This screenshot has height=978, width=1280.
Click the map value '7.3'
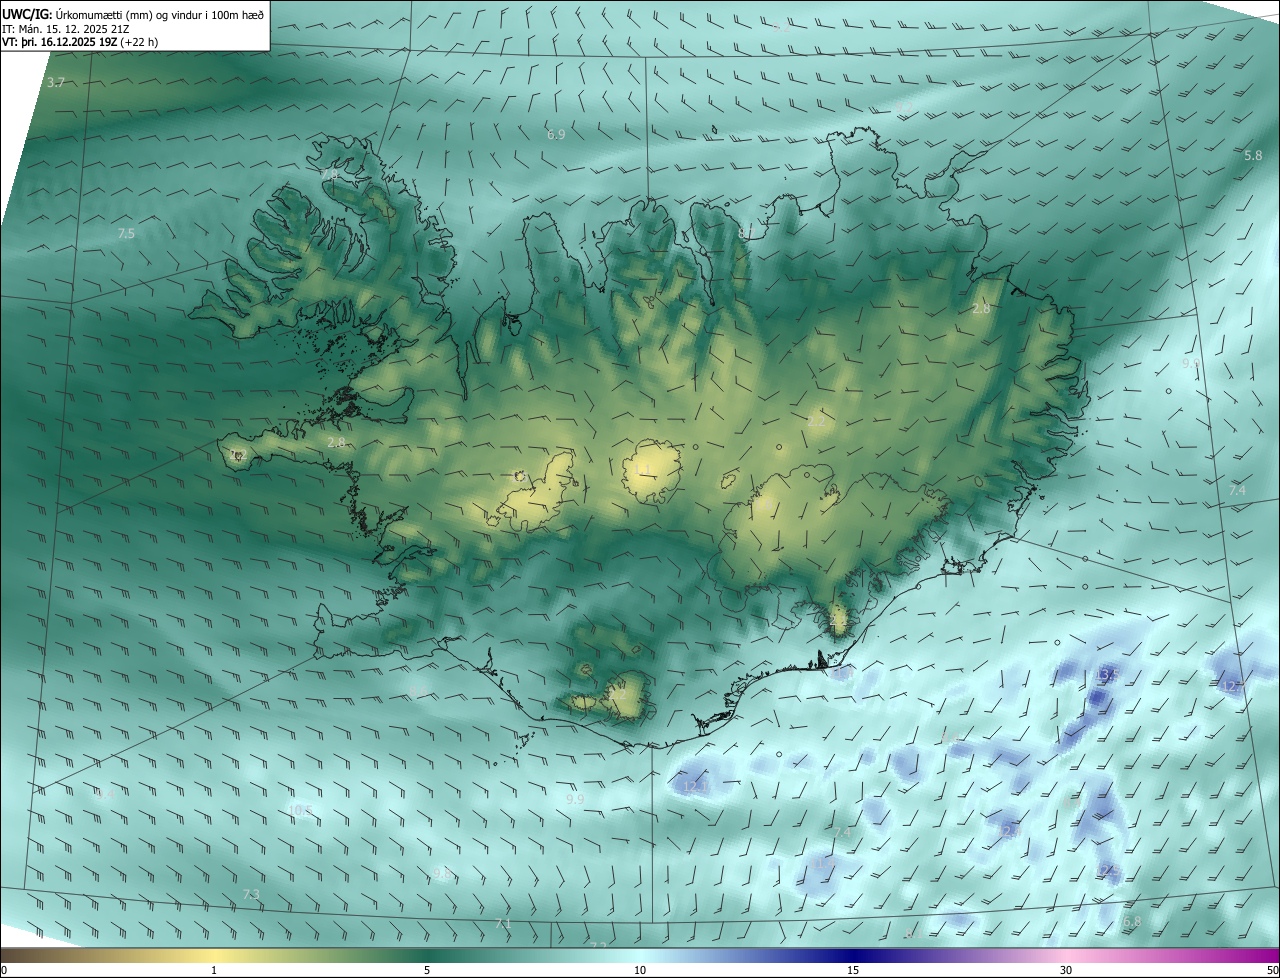pos(251,894)
